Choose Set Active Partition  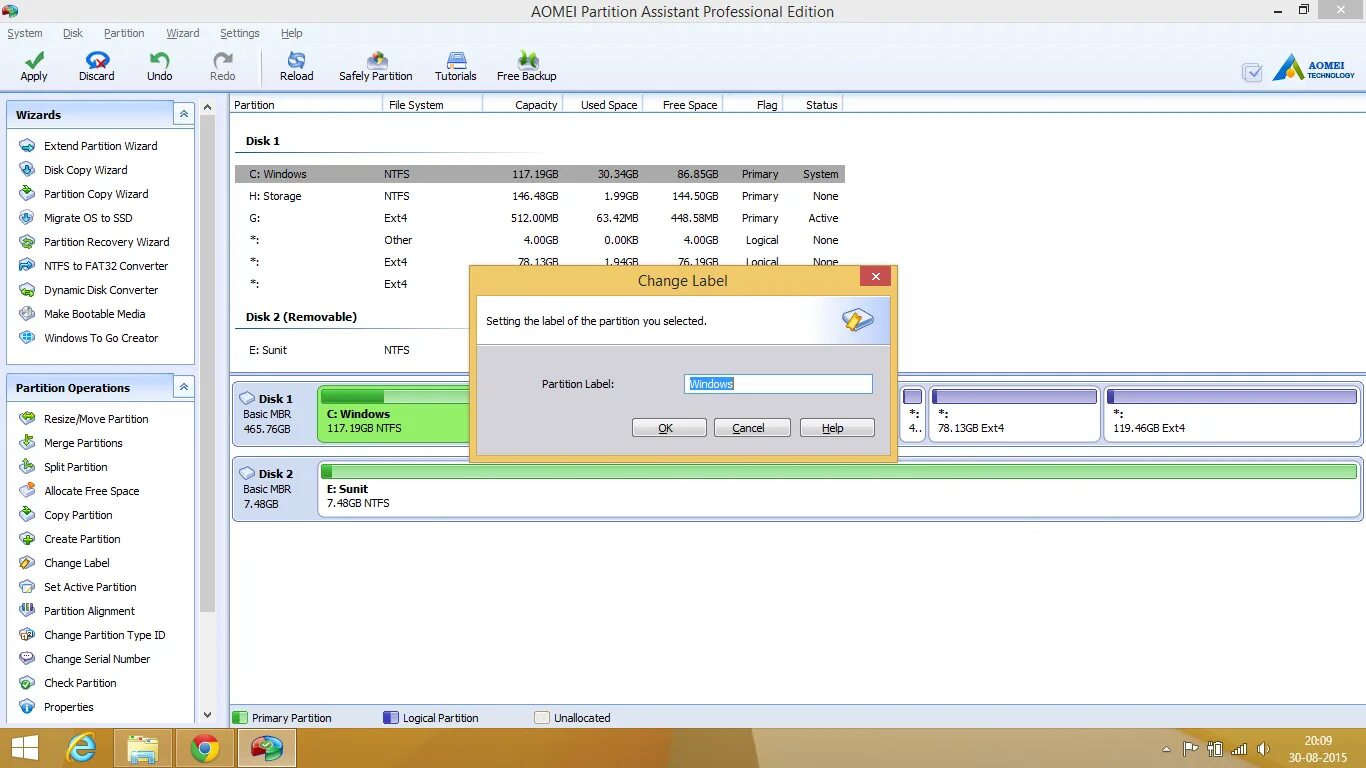tap(90, 587)
